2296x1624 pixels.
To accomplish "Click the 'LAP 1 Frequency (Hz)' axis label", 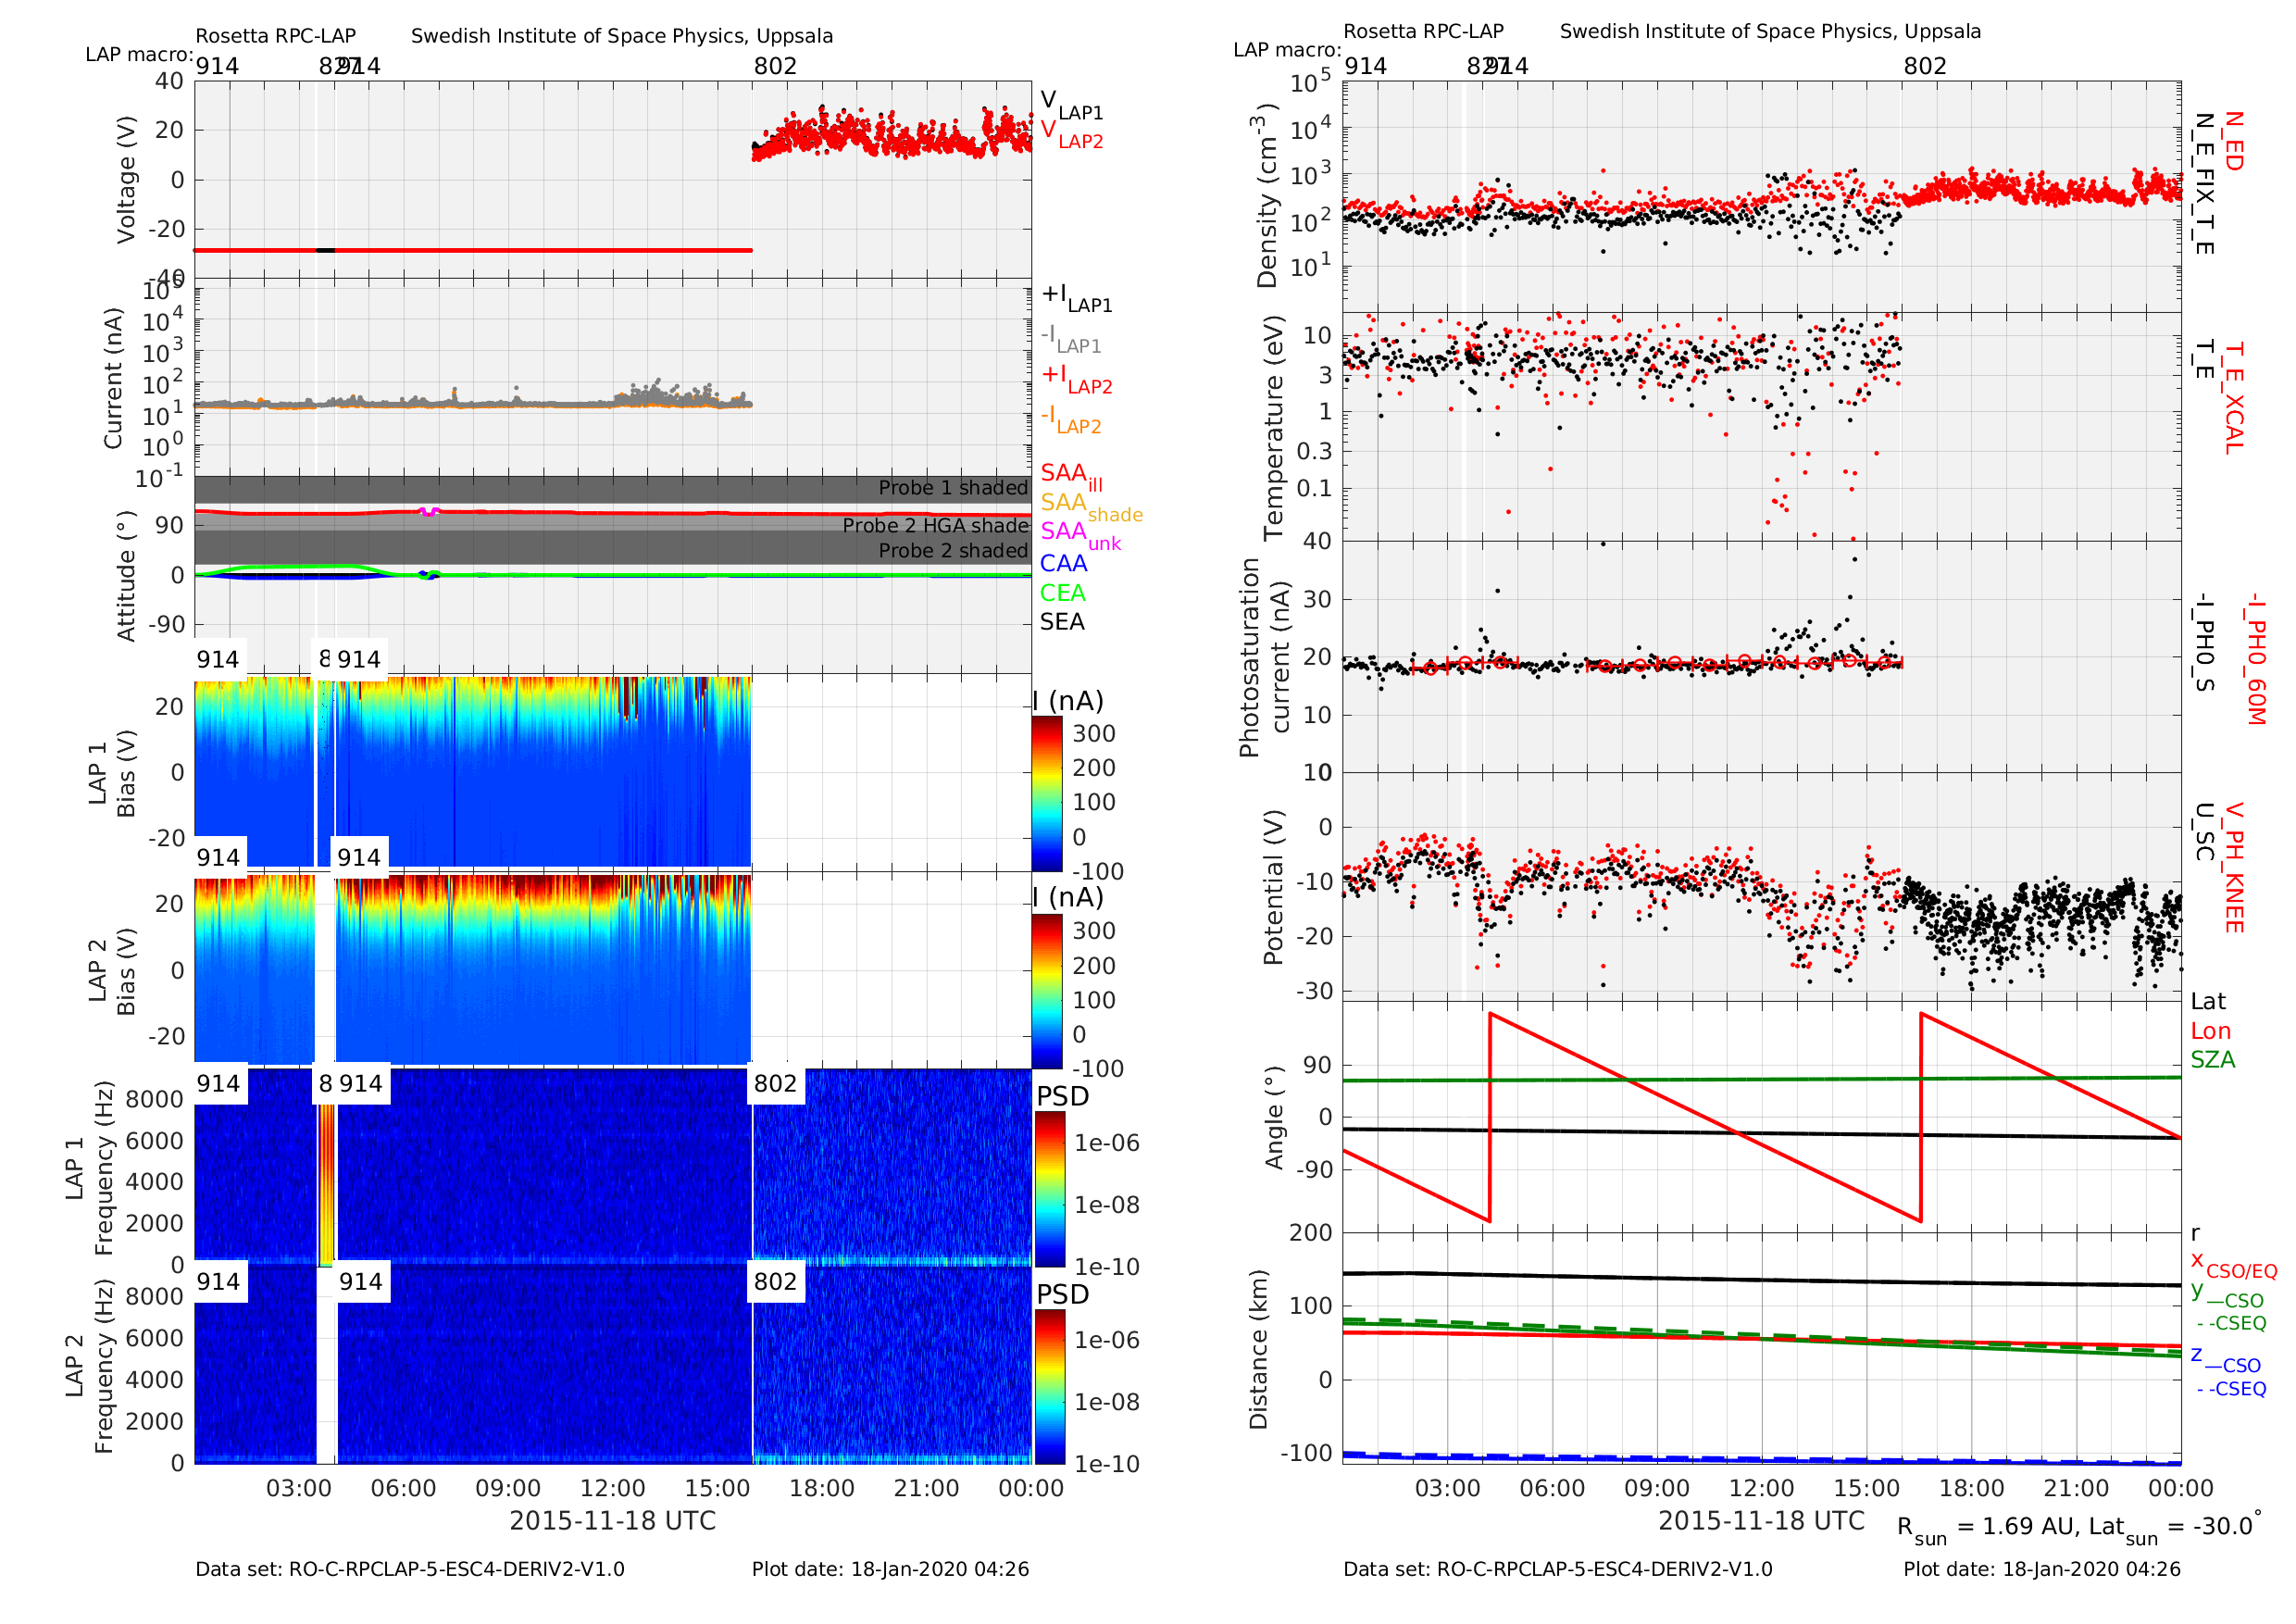I will [89, 1168].
